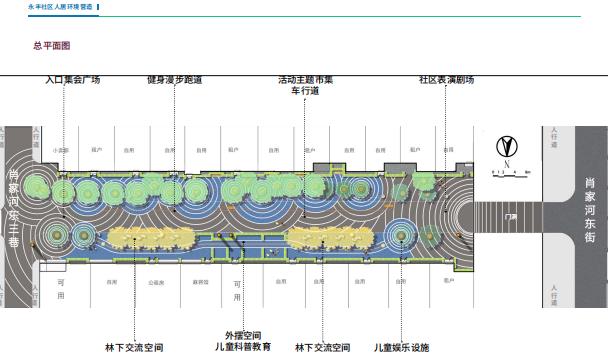The width and height of the screenshot is (608, 363).
Task: Click the 车行道 label below 活动主题市集
Action: point(305,91)
